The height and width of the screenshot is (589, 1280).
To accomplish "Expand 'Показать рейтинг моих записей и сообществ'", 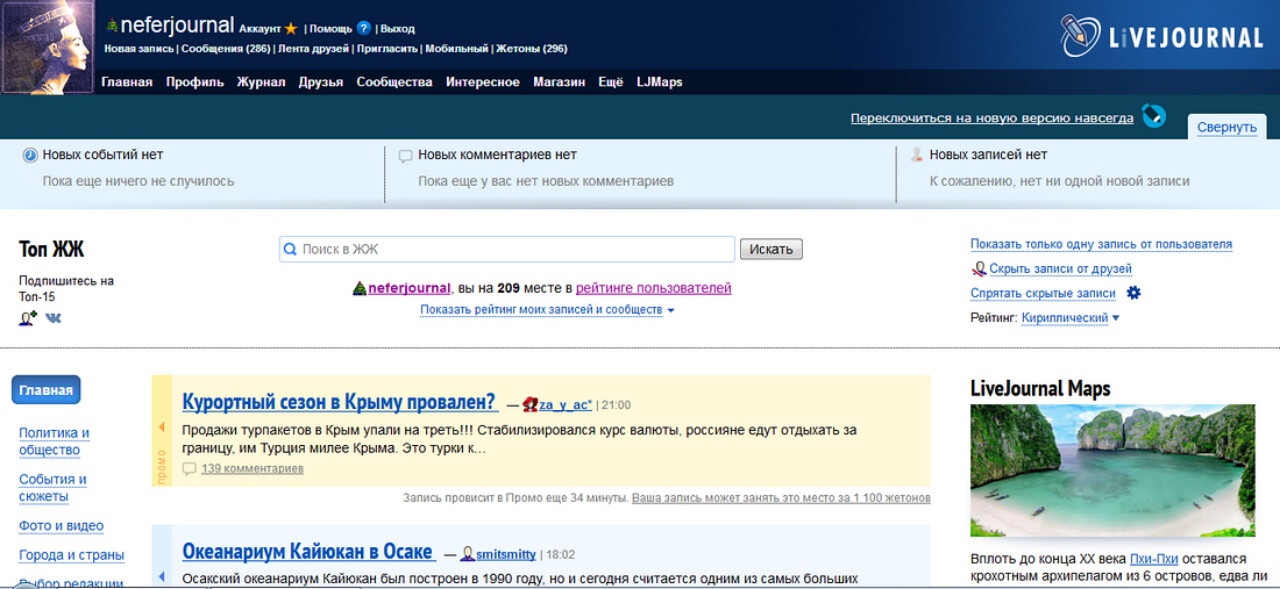I will [x=546, y=310].
